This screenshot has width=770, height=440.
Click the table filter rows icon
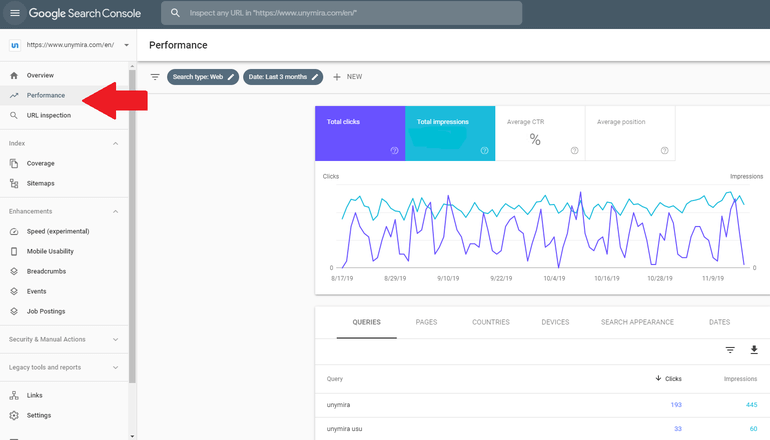730,350
